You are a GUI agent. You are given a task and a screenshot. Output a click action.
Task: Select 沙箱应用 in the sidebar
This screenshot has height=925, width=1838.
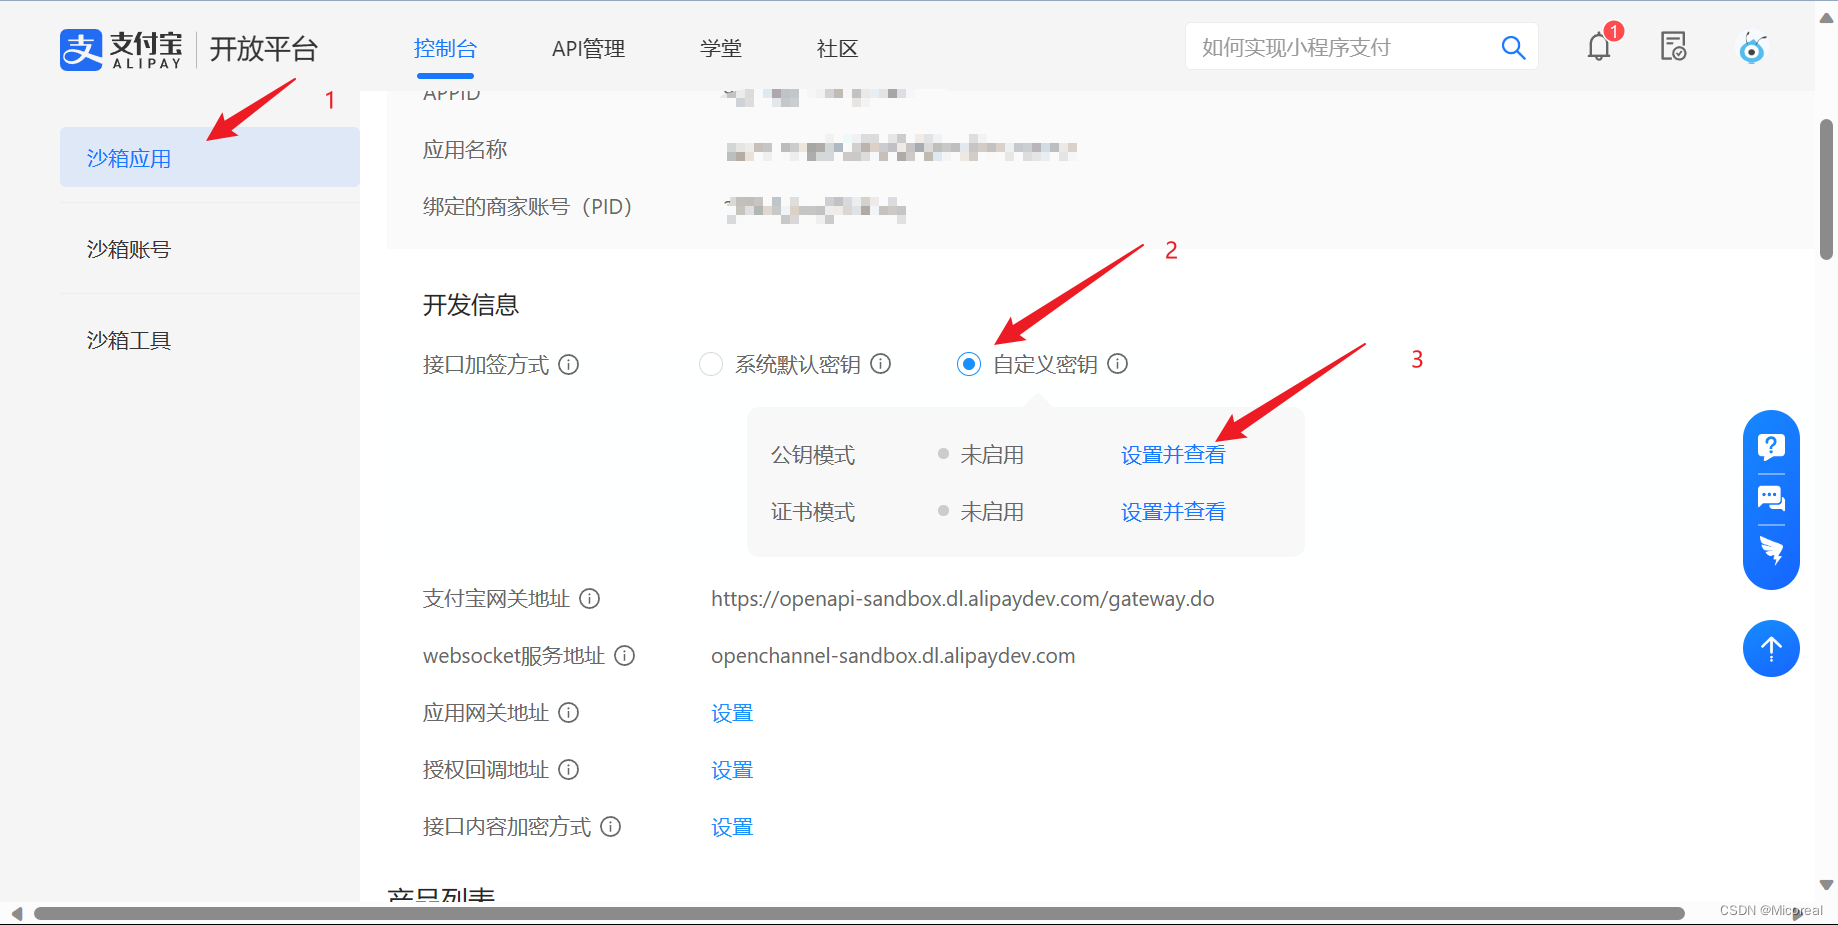coord(210,157)
